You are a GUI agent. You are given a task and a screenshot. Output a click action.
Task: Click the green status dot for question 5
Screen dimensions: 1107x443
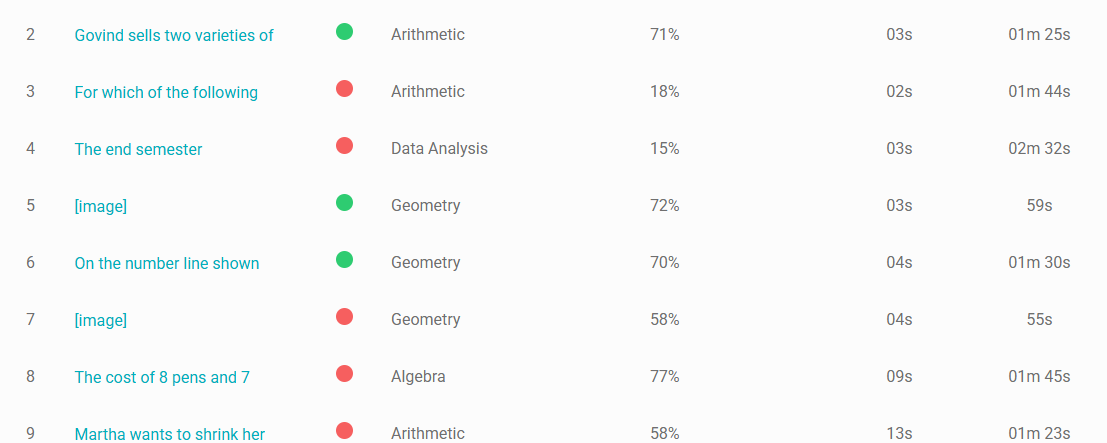[345, 203]
